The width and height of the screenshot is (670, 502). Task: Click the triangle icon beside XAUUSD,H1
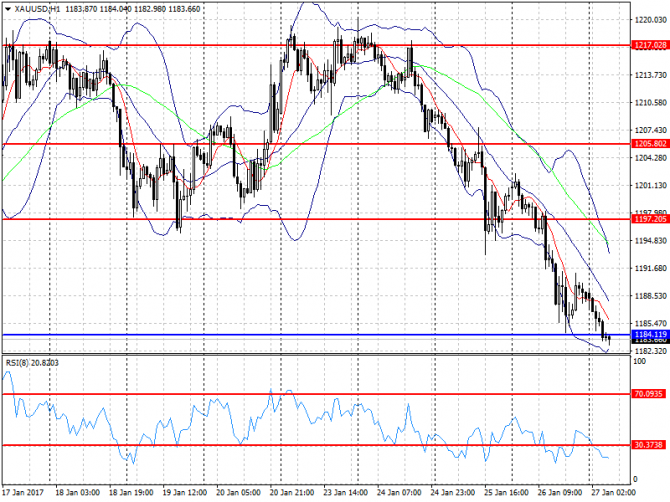(x=7, y=7)
